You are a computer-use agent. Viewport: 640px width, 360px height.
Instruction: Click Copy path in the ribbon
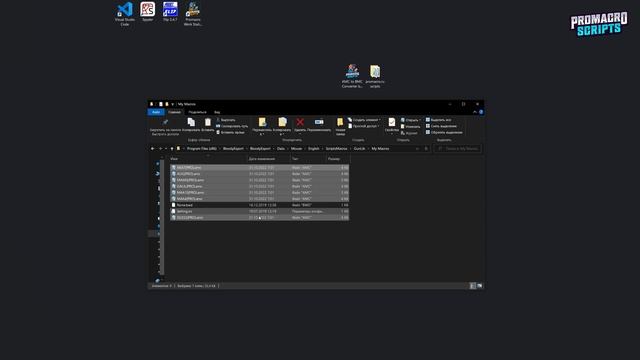232,126
